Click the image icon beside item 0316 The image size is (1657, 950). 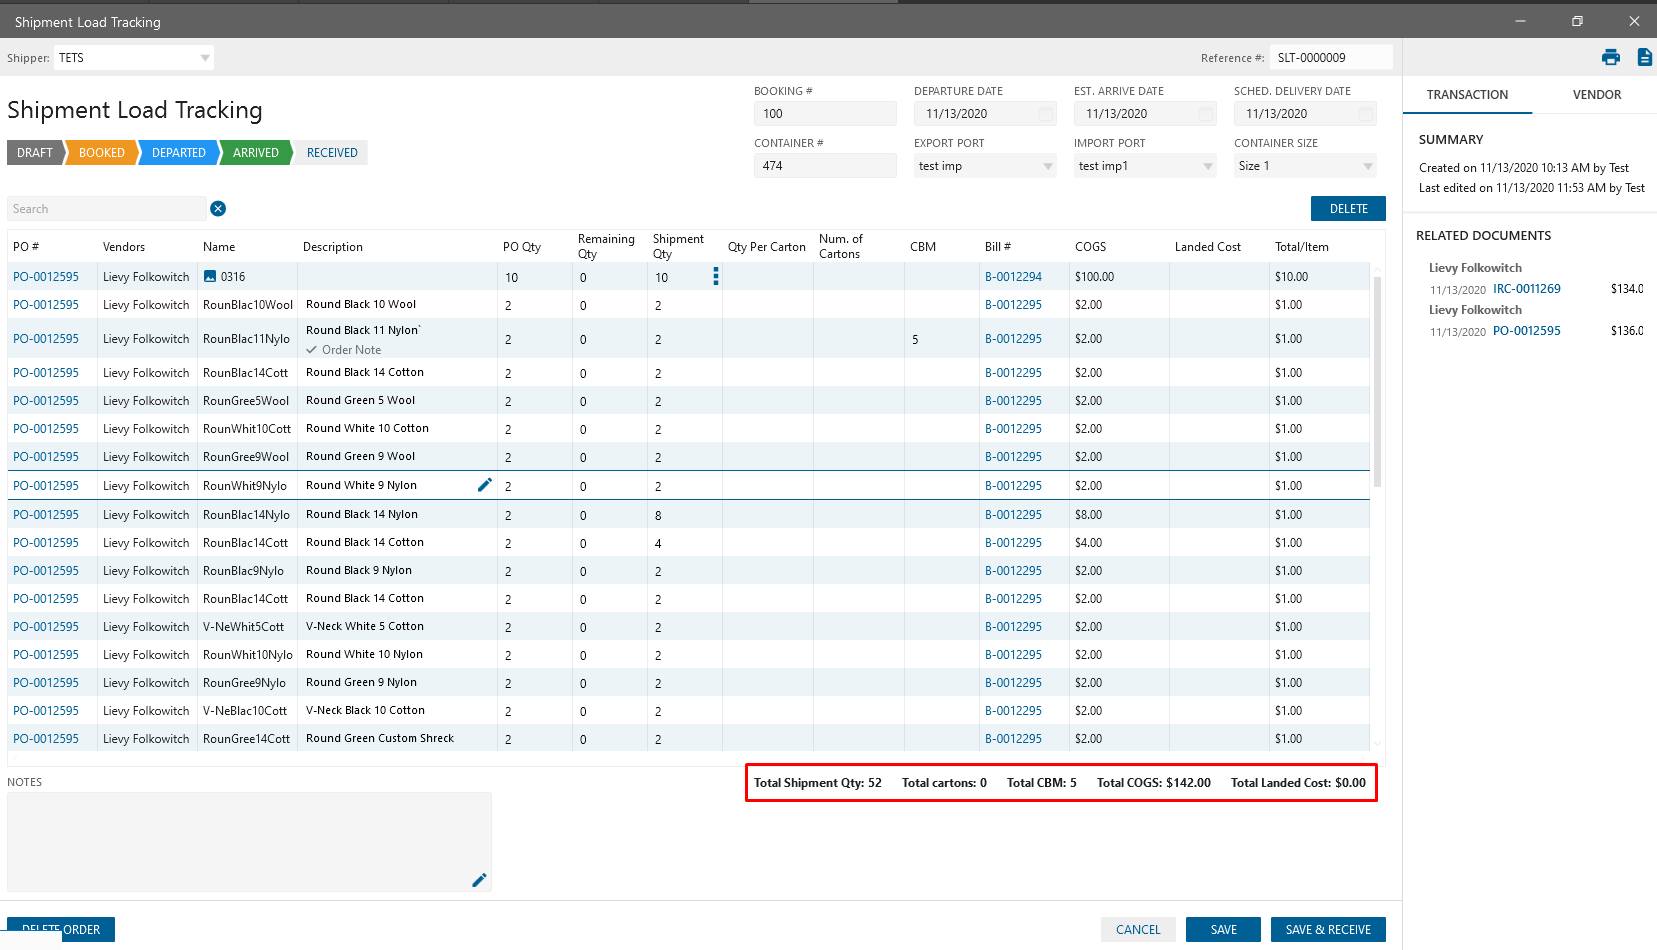pos(210,277)
